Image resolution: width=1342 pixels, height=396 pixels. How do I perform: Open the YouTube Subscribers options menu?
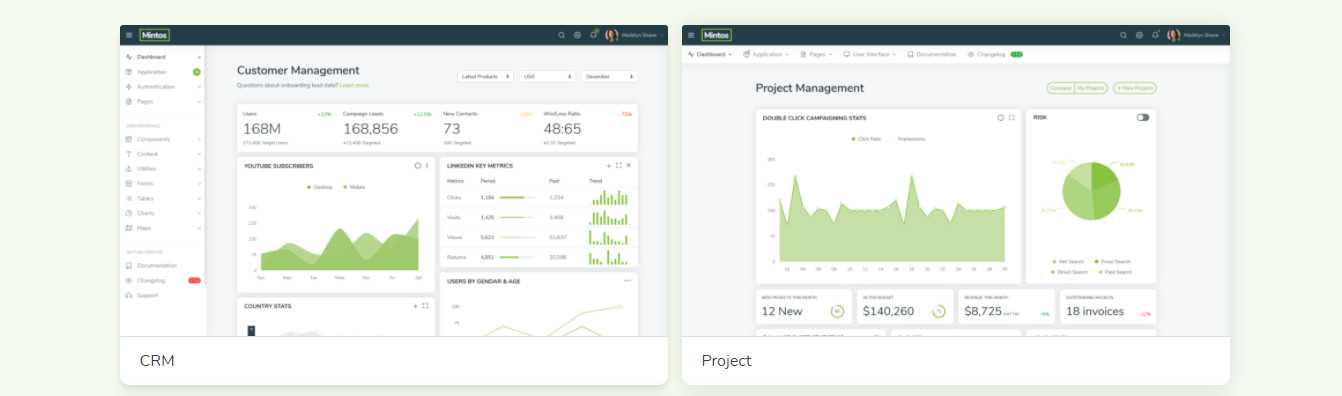pyautogui.click(x=427, y=165)
